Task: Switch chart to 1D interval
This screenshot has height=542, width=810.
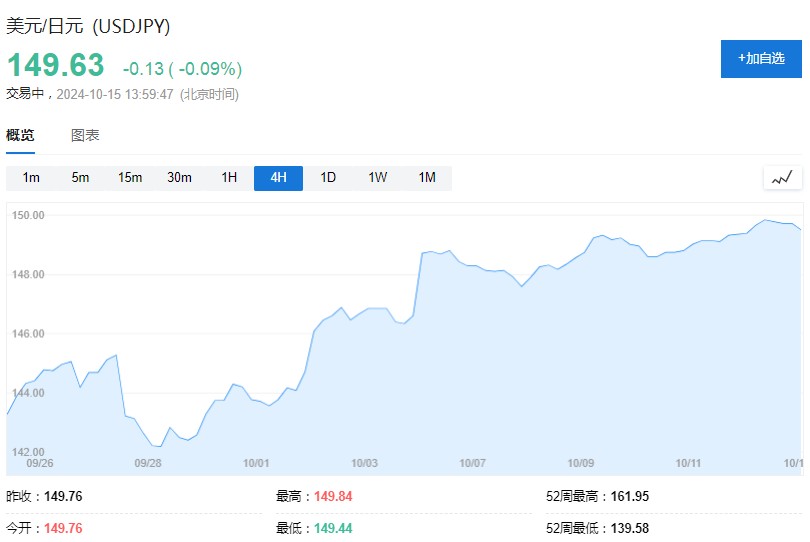Action: [328, 178]
